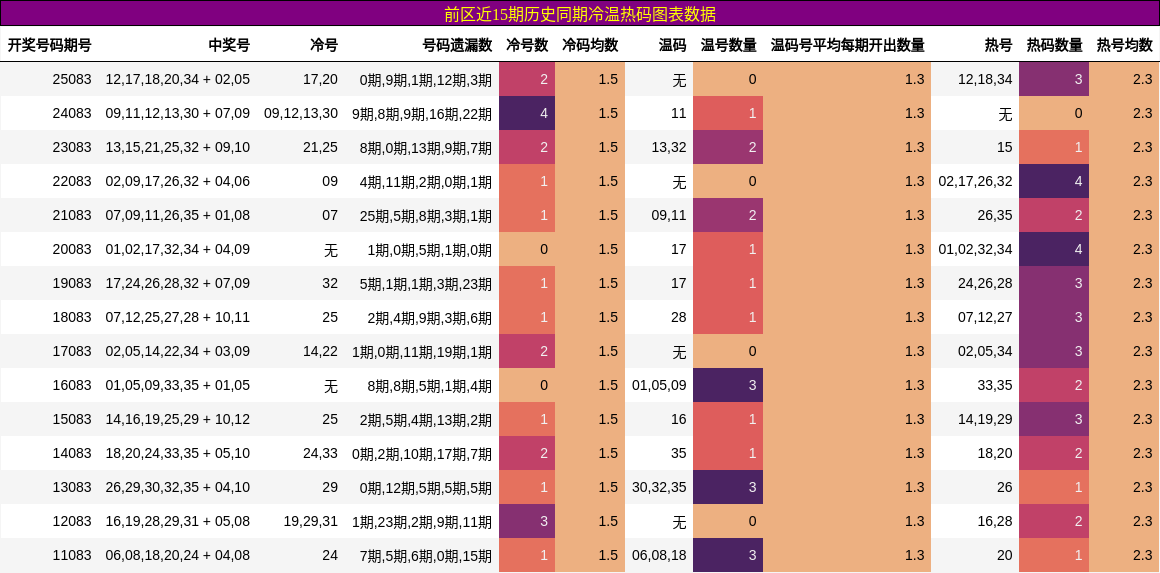Viewport: 1160px width, 573px height.
Task: Select omission cell 8期,8期,5期,1期,4期
Action: tap(429, 385)
